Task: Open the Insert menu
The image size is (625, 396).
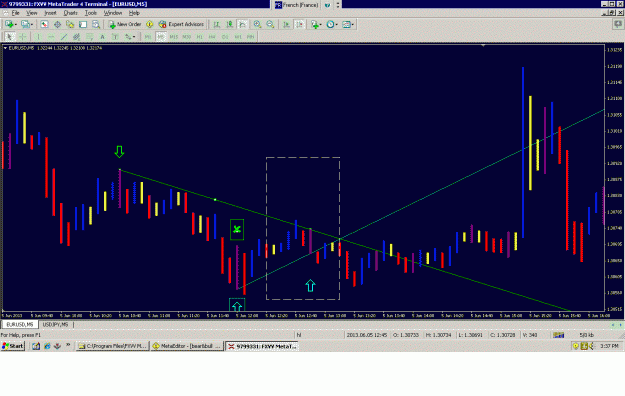Action: click(50, 13)
